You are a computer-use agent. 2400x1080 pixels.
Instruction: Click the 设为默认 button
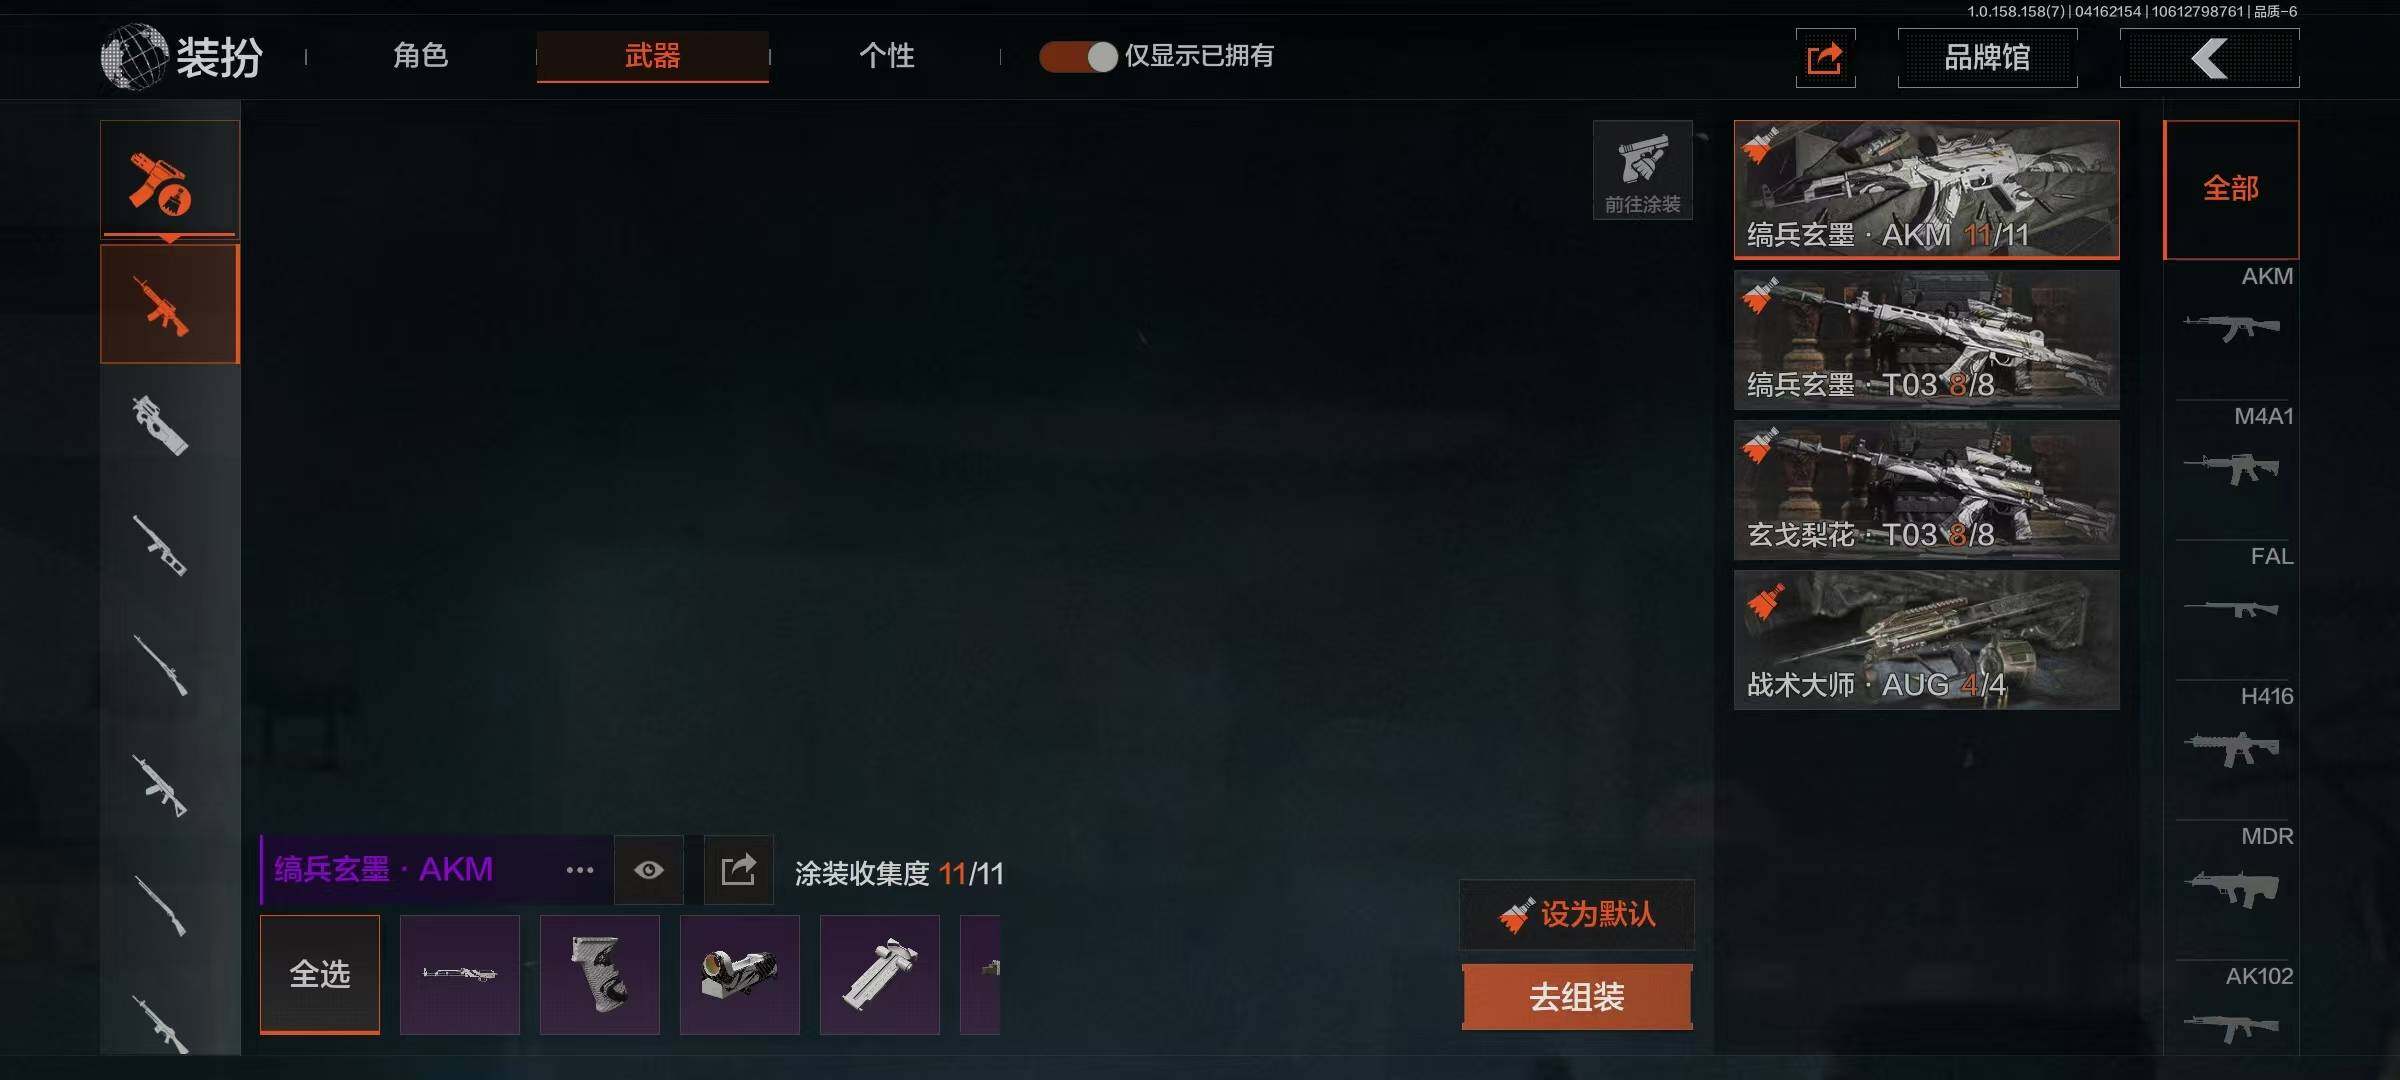1577,914
